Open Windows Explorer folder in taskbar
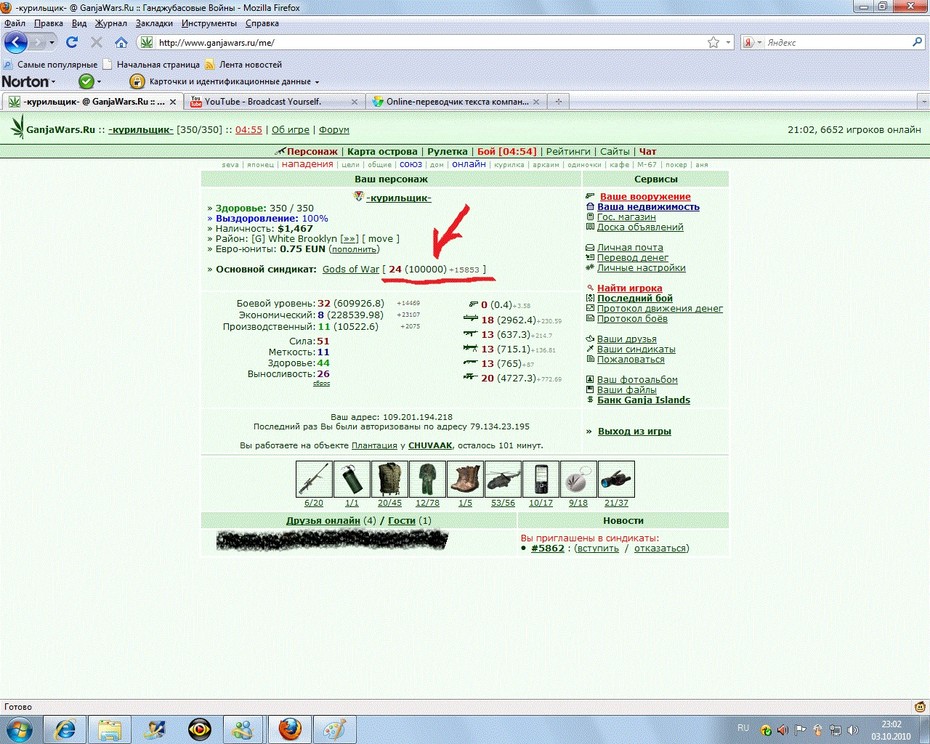The width and height of the screenshot is (930, 744). (110, 729)
